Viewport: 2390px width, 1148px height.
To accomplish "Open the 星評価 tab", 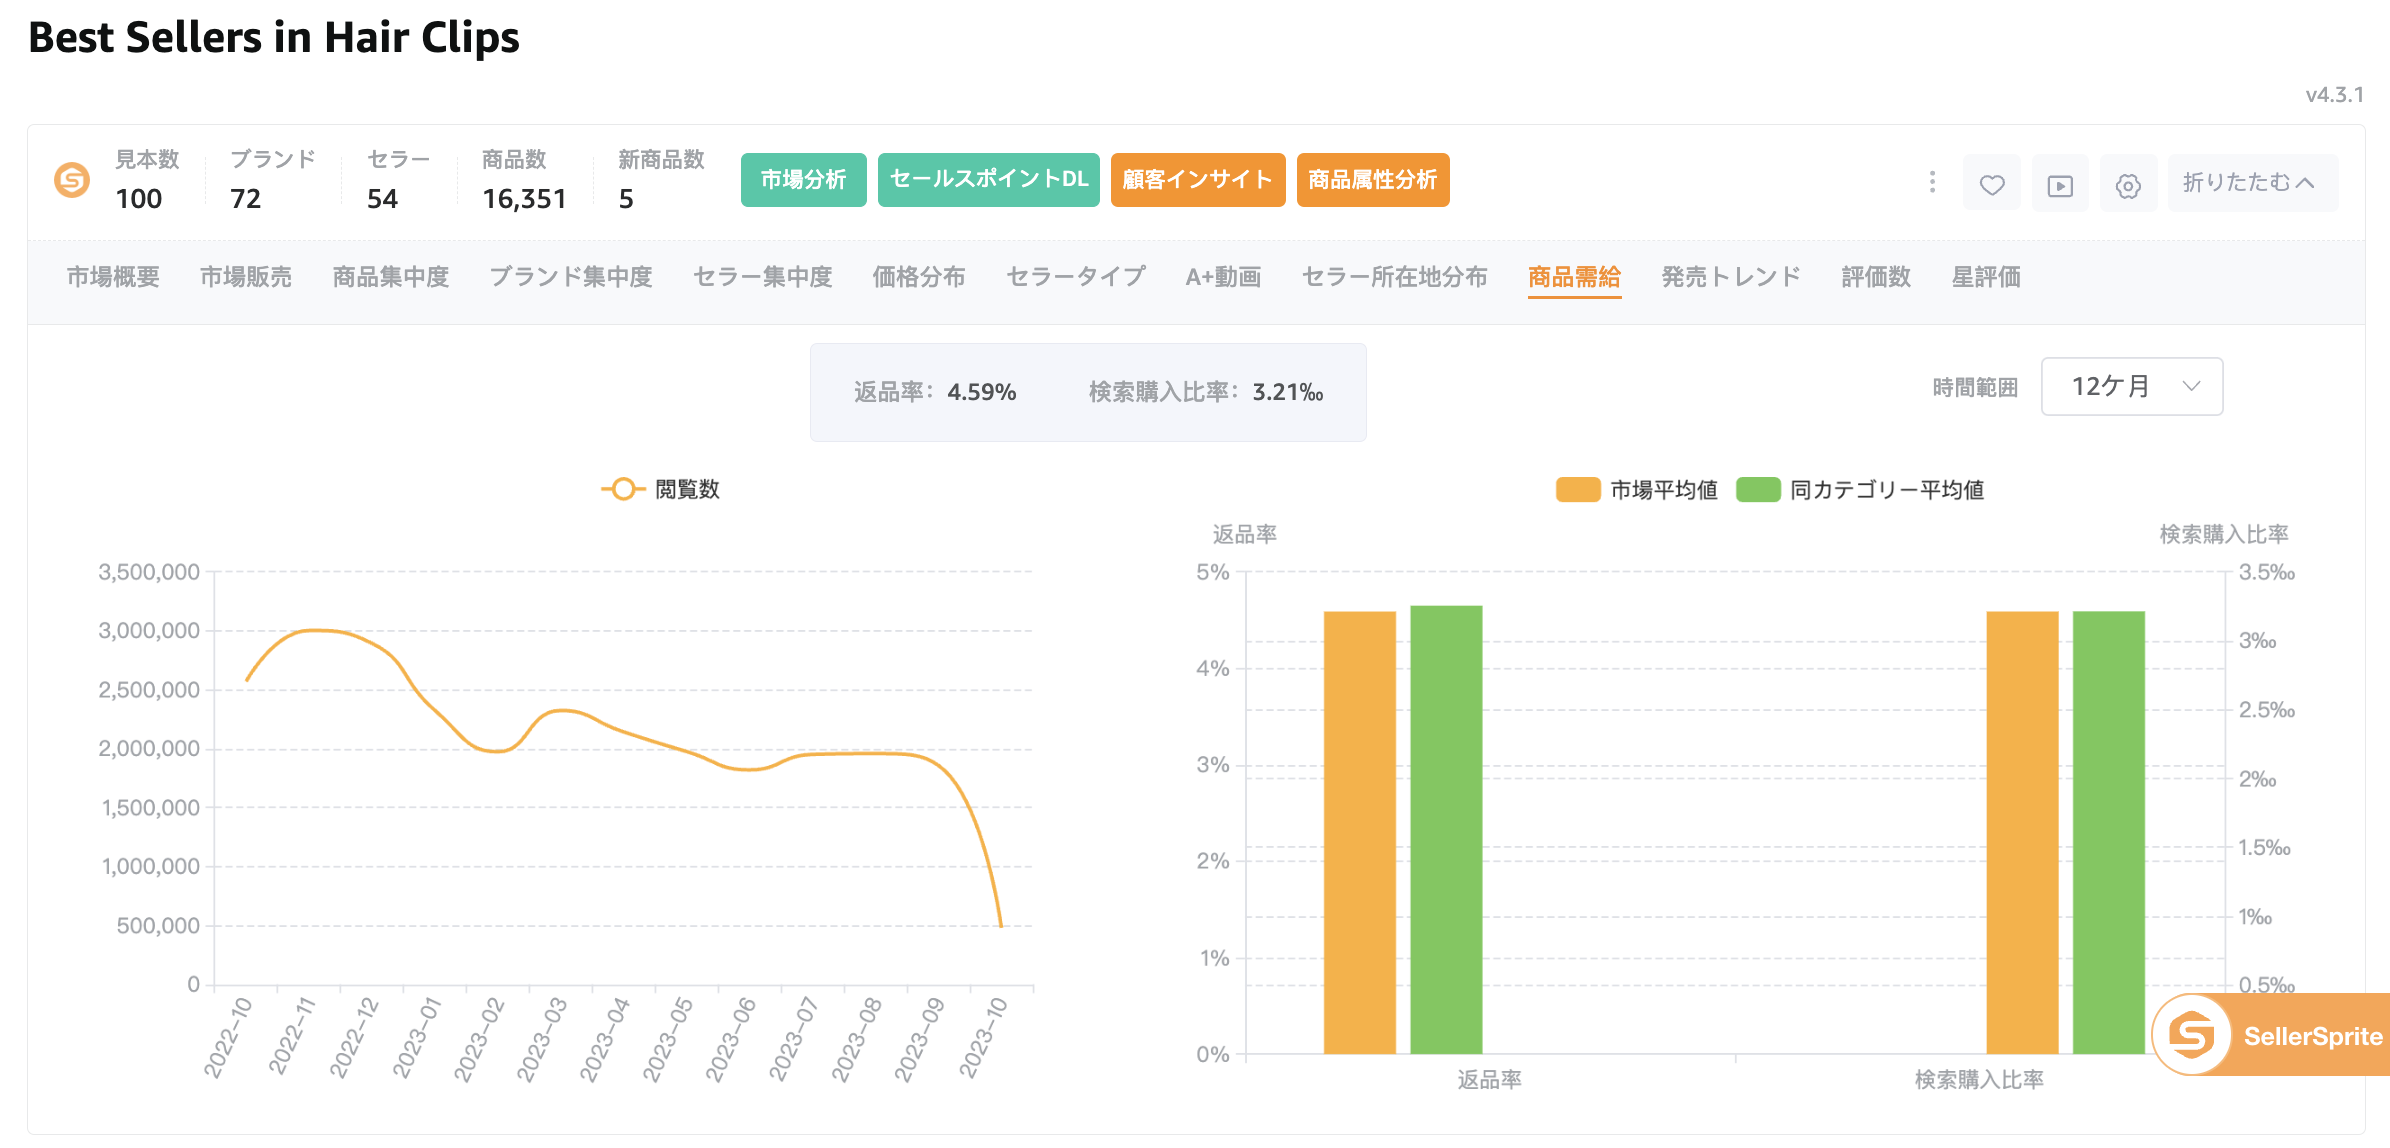I will 1986,277.
